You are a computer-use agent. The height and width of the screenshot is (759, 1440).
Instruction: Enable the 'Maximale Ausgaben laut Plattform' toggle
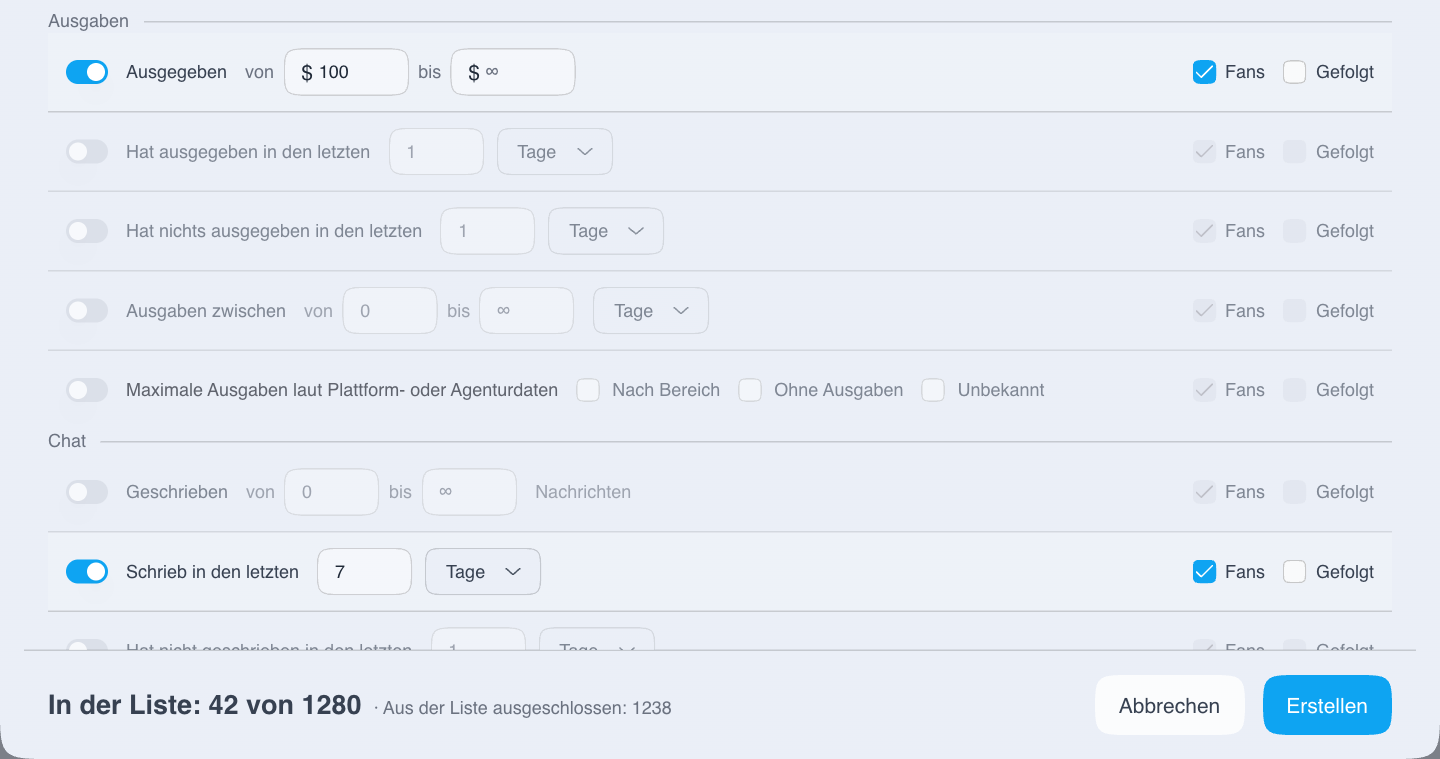pyautogui.click(x=87, y=390)
